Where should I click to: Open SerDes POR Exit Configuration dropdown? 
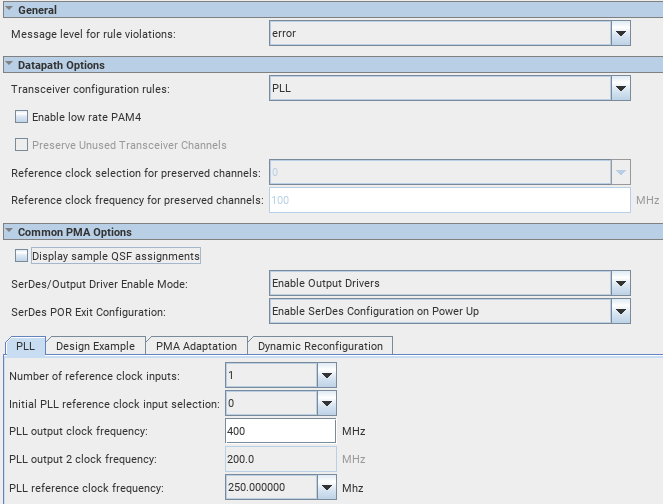click(621, 311)
